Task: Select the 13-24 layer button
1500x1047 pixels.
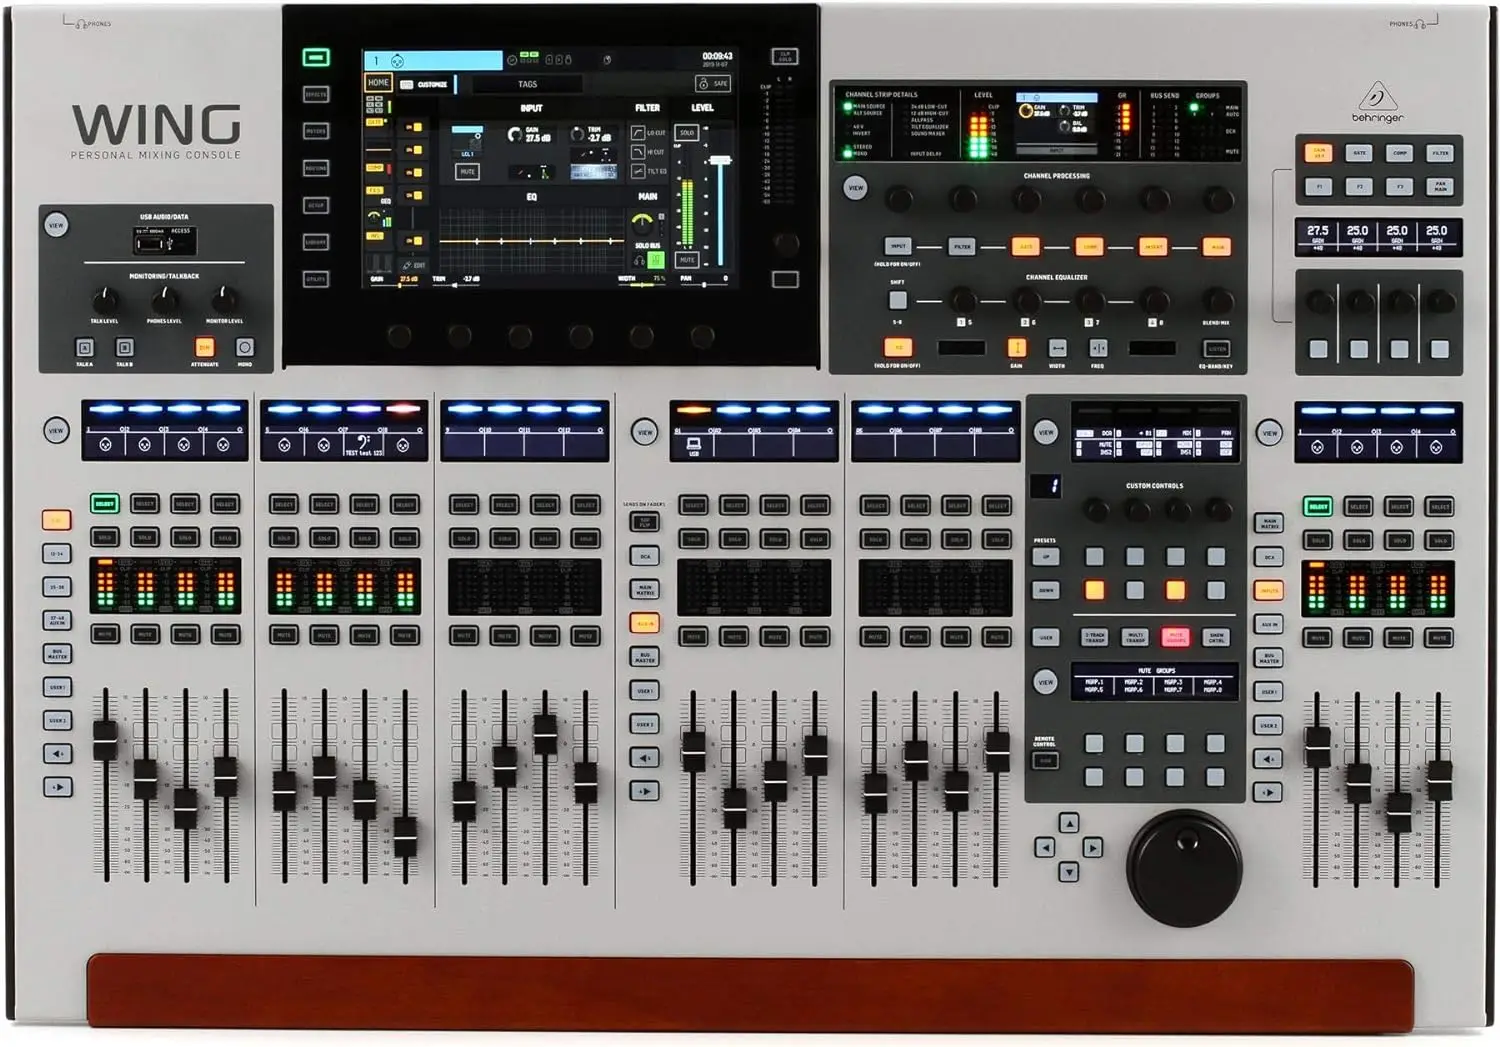Action: coord(57,553)
